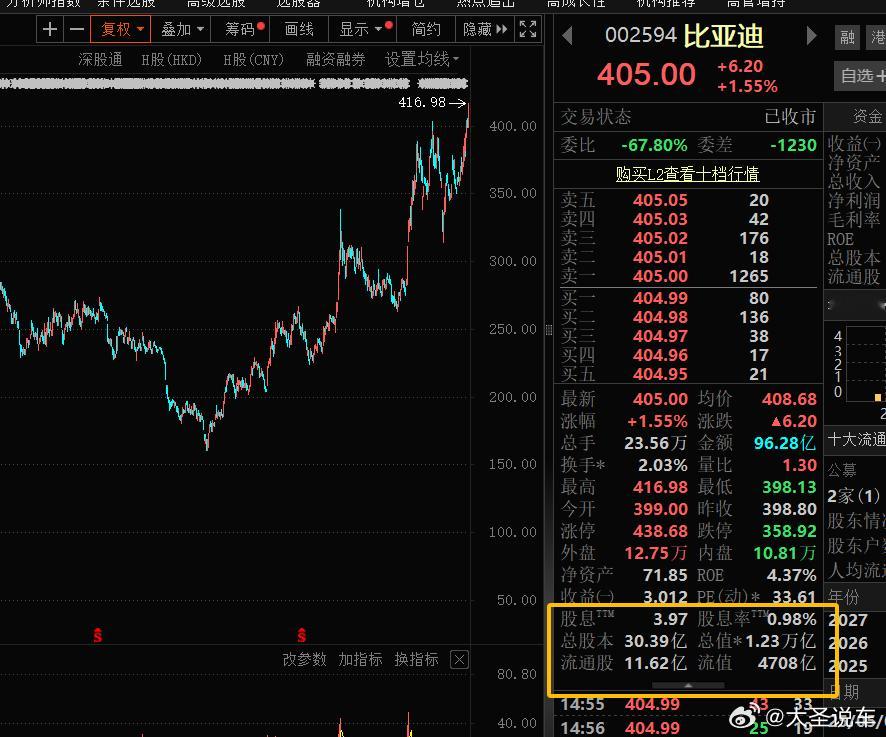886x737 pixels.
Task: Click 加指标 to add indicator
Action: (361, 659)
